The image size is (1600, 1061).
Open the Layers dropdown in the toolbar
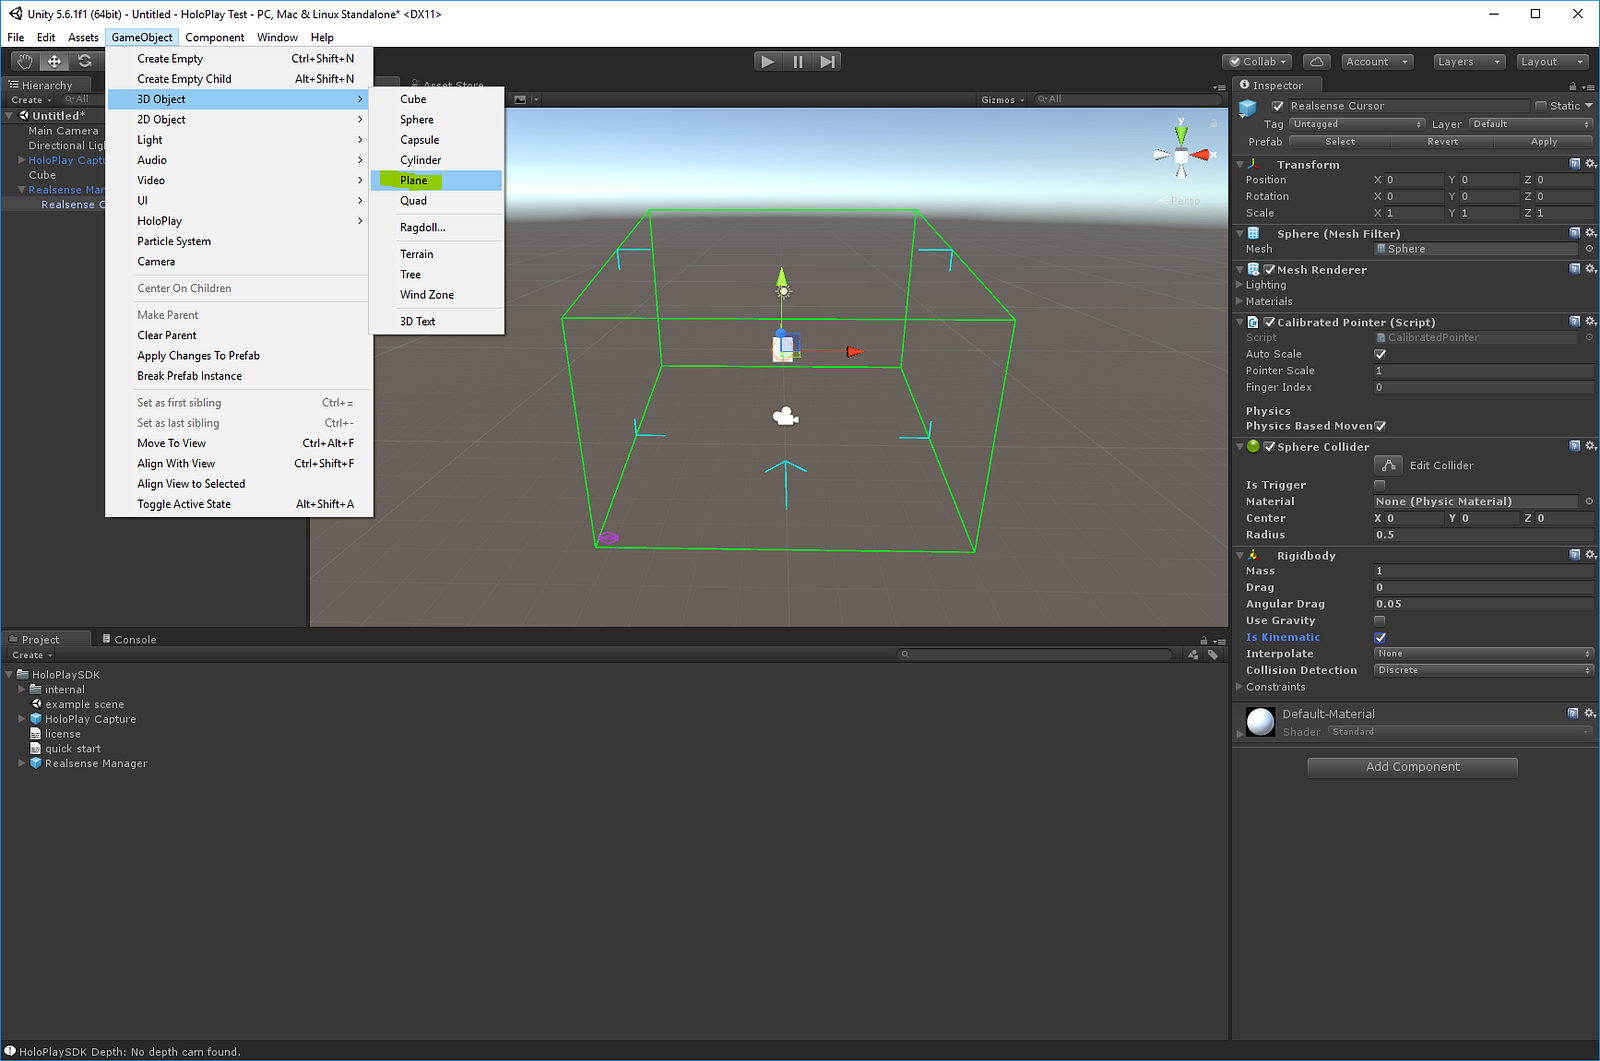[1468, 62]
